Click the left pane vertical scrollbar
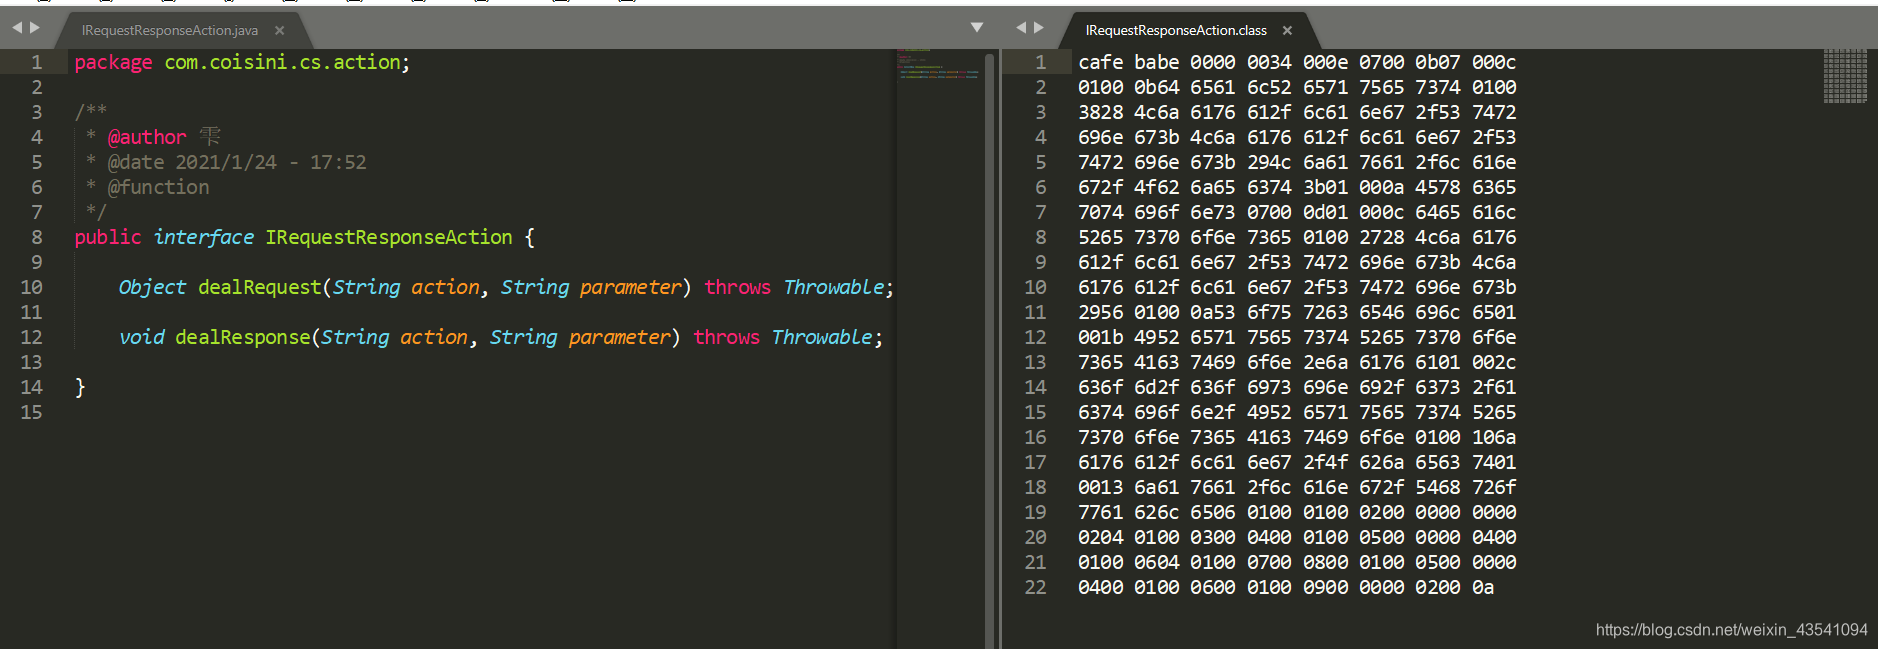Screen dimensions: 1878x649 [x=990, y=349]
